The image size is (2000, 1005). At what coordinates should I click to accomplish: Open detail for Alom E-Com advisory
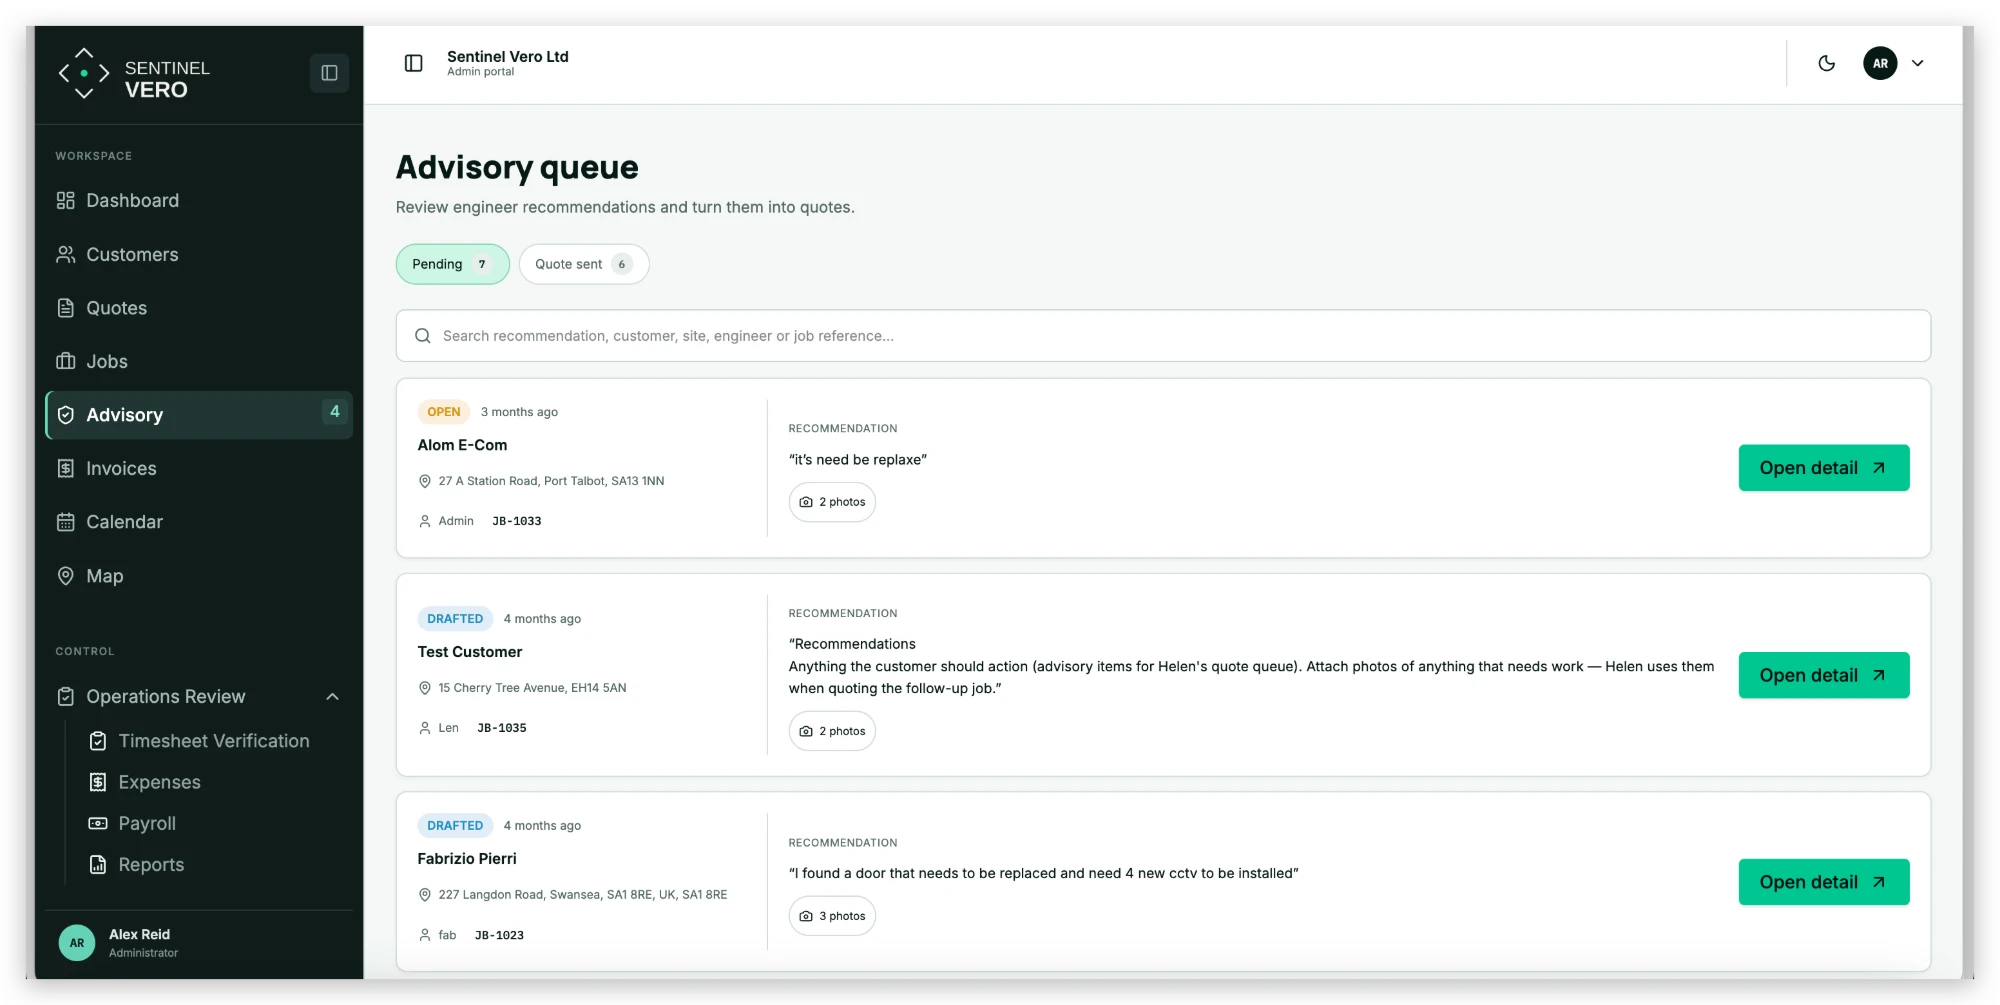coord(1823,468)
